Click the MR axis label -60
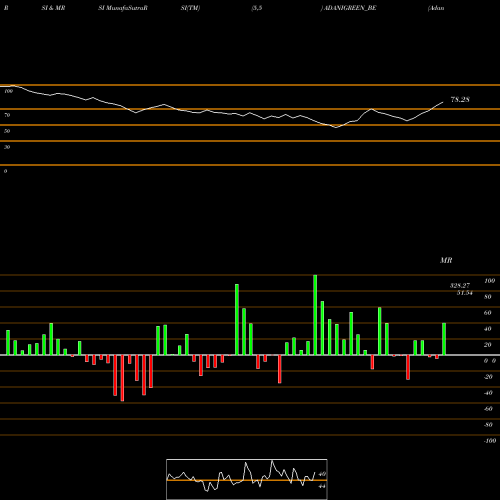 coord(488,409)
